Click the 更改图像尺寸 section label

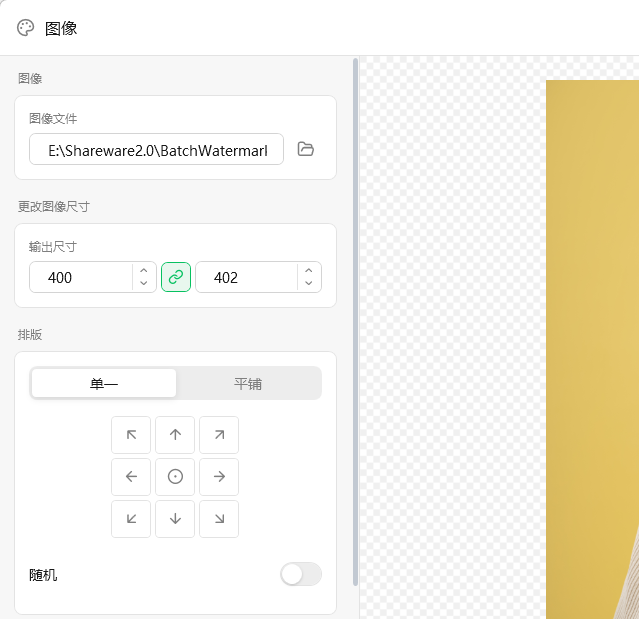coord(54,207)
